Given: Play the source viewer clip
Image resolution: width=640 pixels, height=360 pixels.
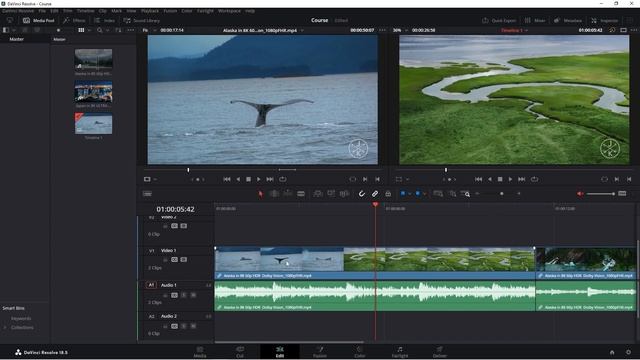Looking at the screenshot, I should (259, 179).
